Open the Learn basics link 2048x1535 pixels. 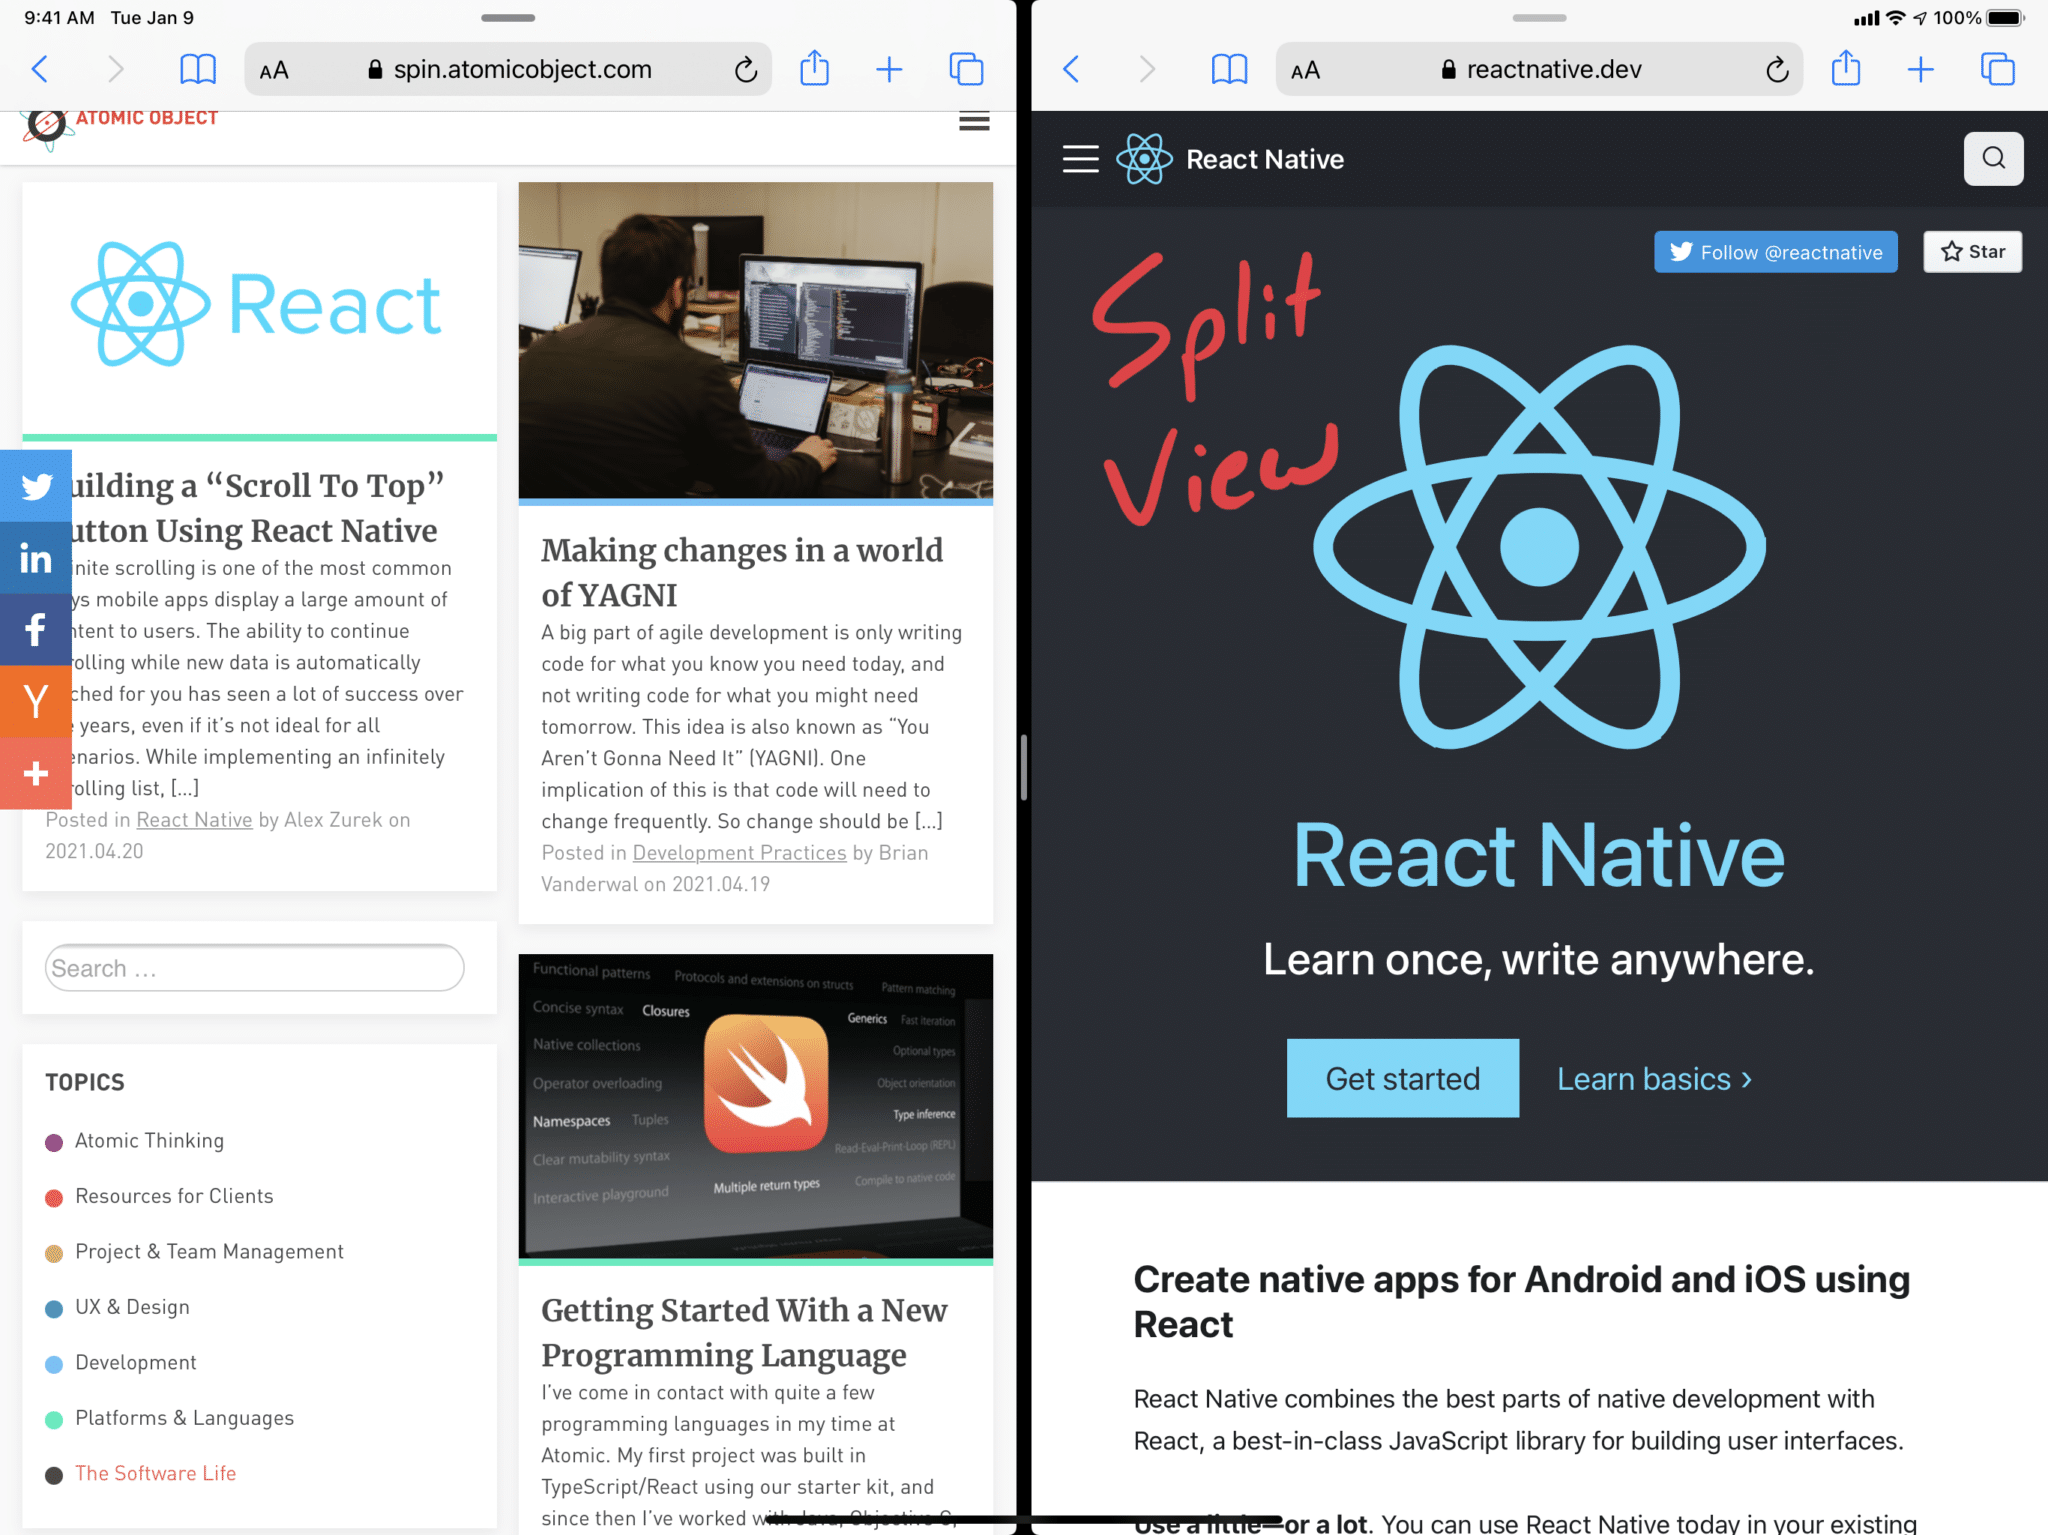(x=1654, y=1079)
